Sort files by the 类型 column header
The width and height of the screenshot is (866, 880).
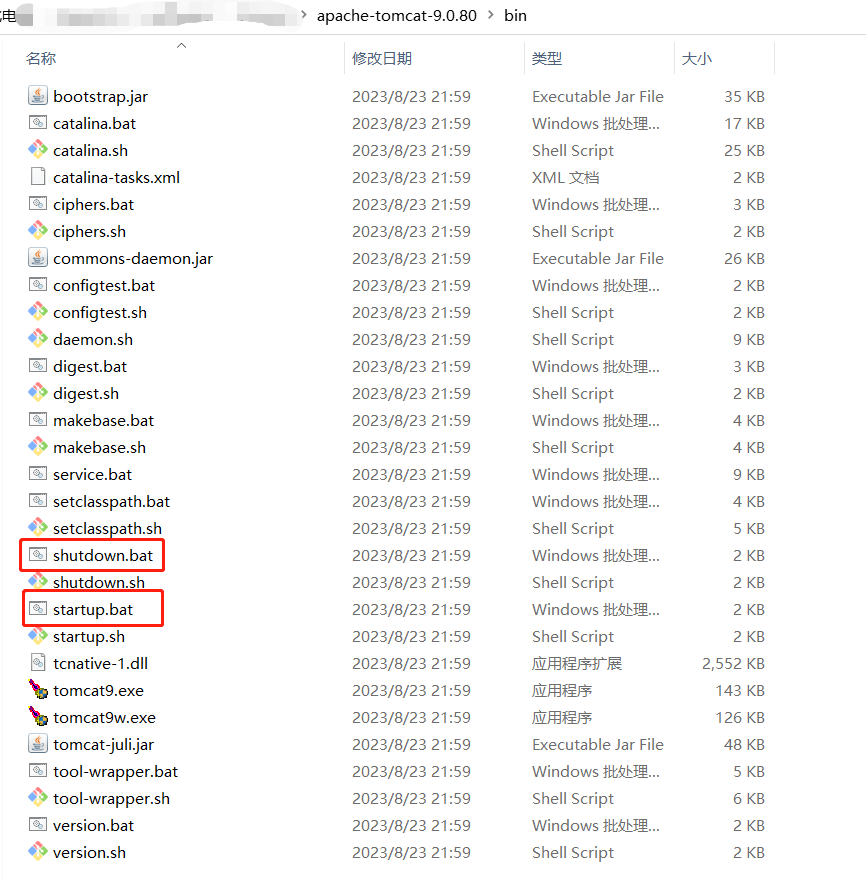(x=547, y=58)
